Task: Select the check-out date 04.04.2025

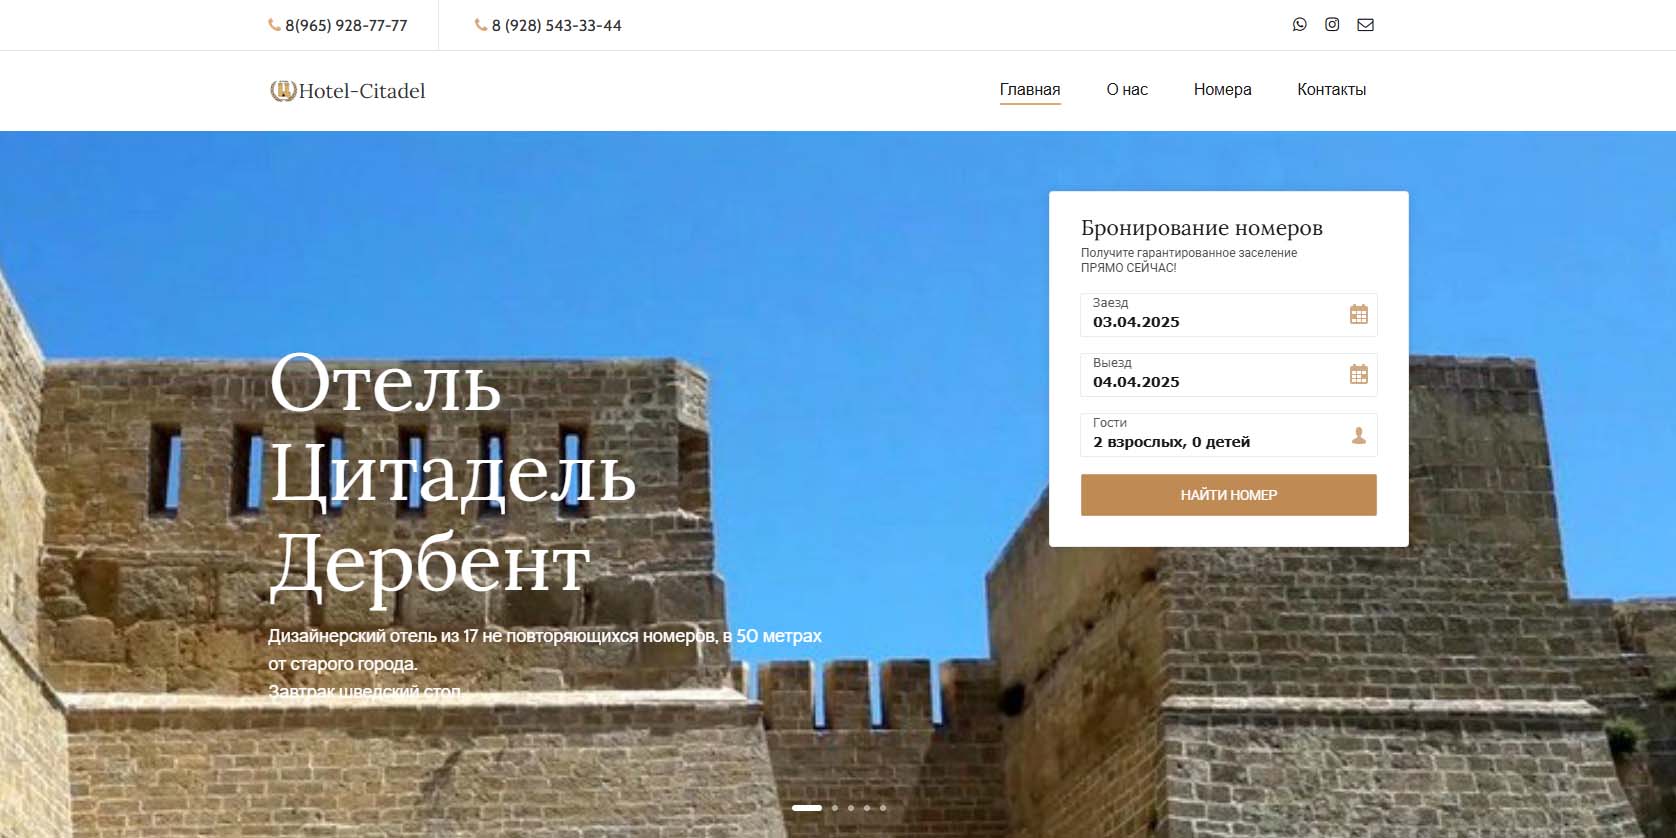Action: pos(1136,382)
